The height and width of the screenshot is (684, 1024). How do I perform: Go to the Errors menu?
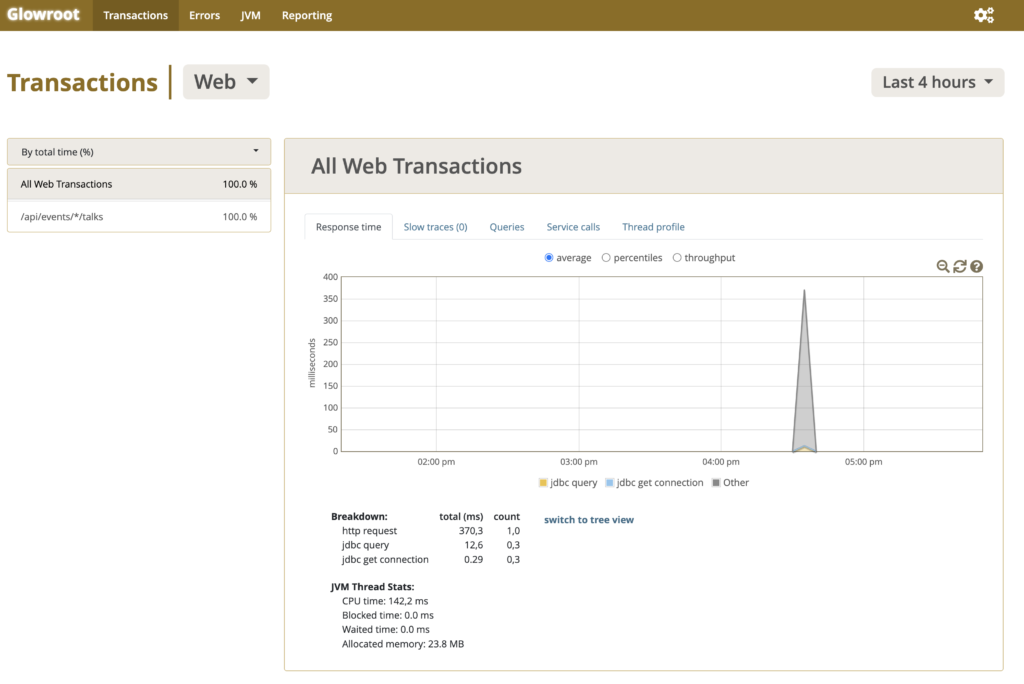204,15
